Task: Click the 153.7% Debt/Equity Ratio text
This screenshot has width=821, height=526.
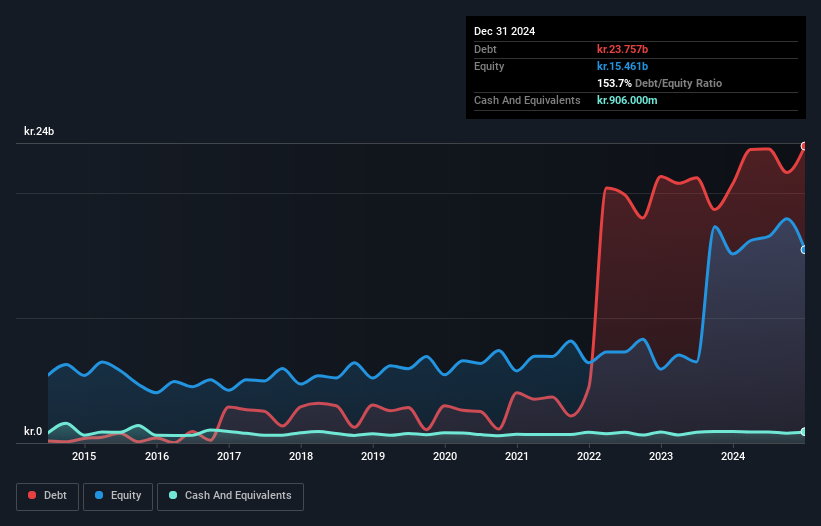Action: point(659,83)
